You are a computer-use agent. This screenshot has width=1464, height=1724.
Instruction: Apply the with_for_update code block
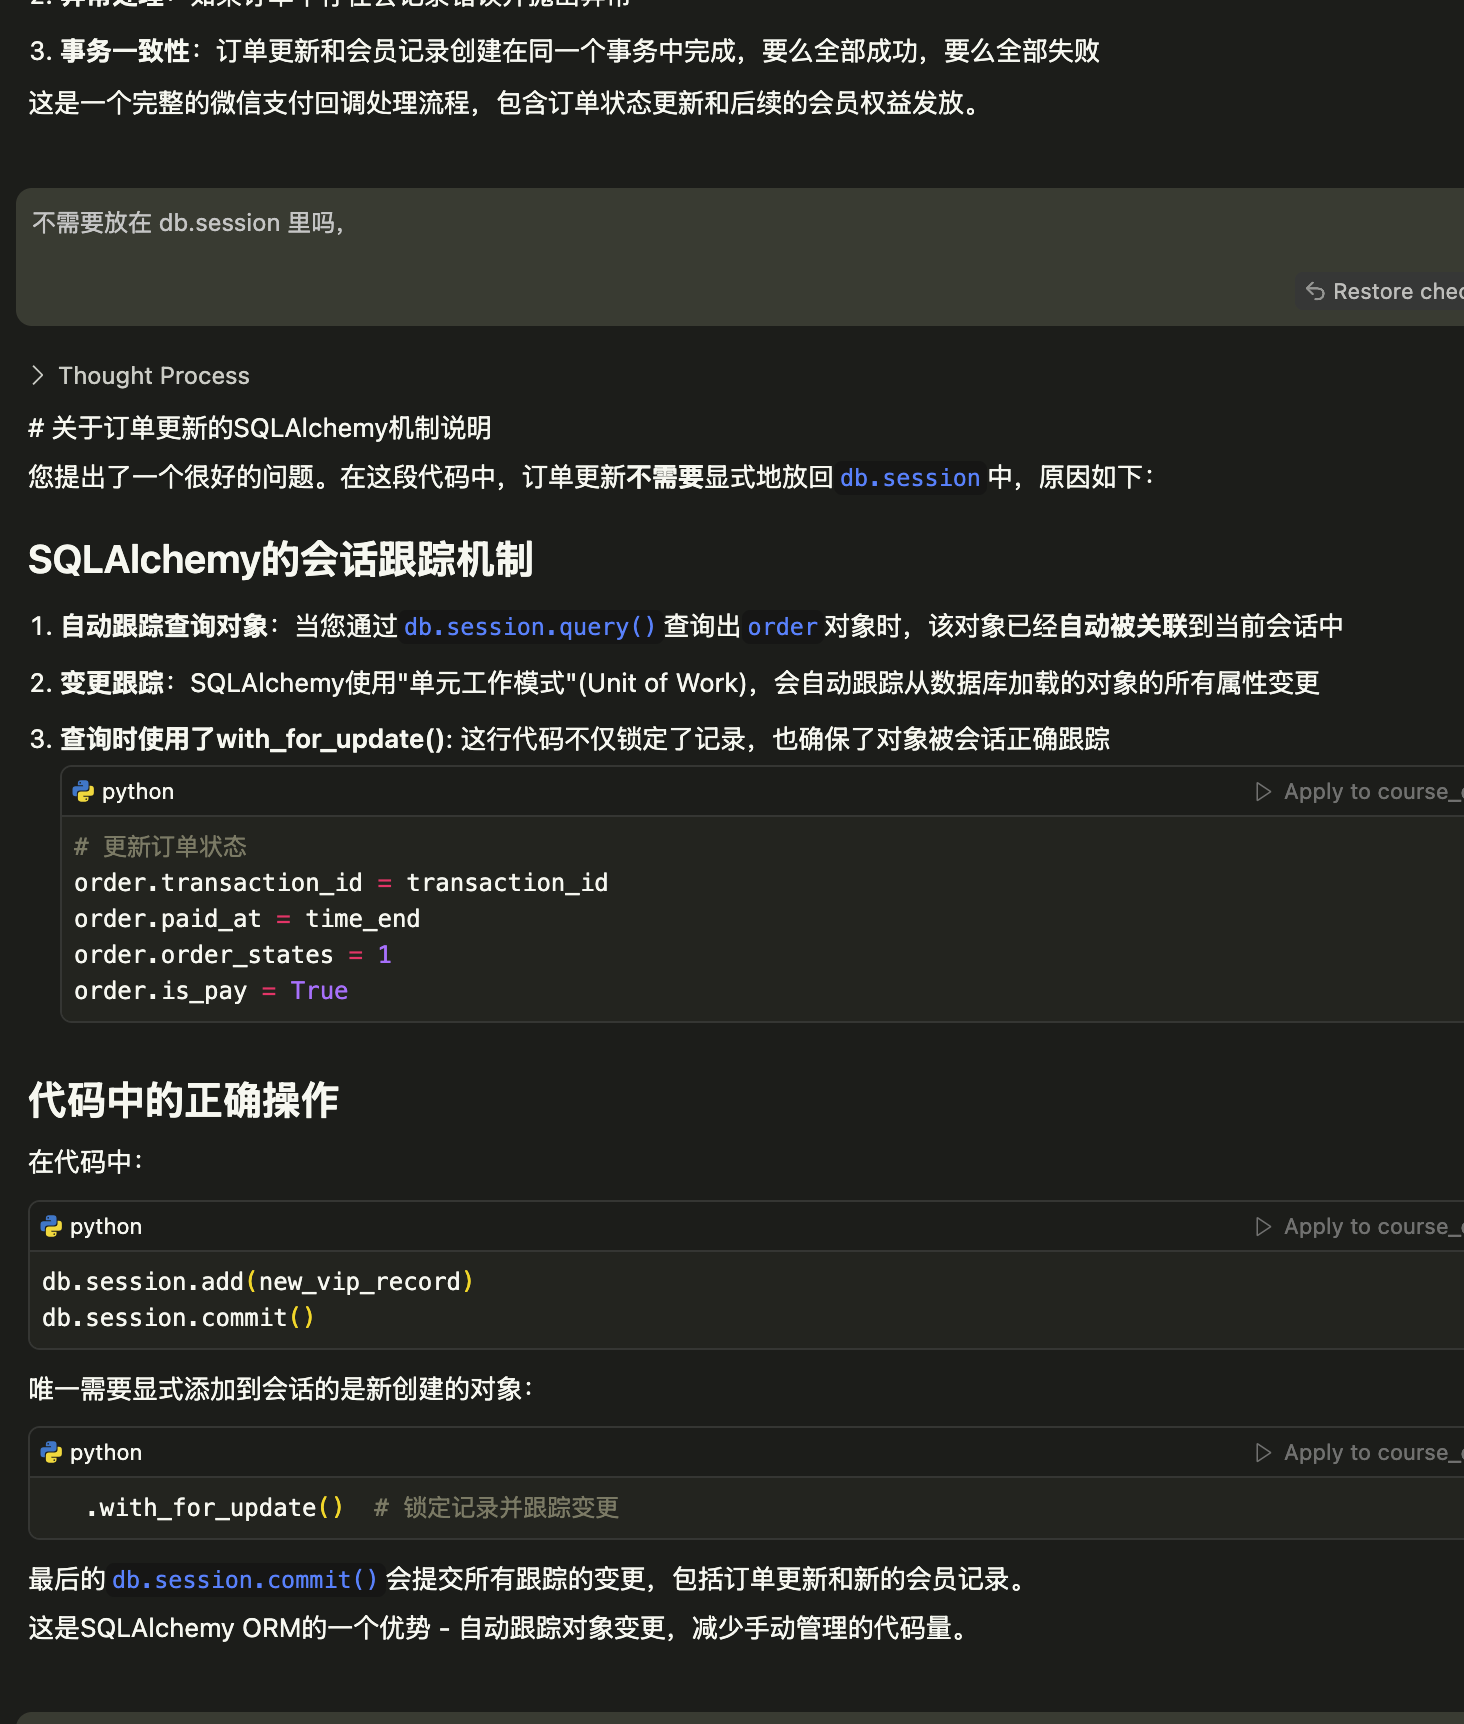pos(1360,1453)
